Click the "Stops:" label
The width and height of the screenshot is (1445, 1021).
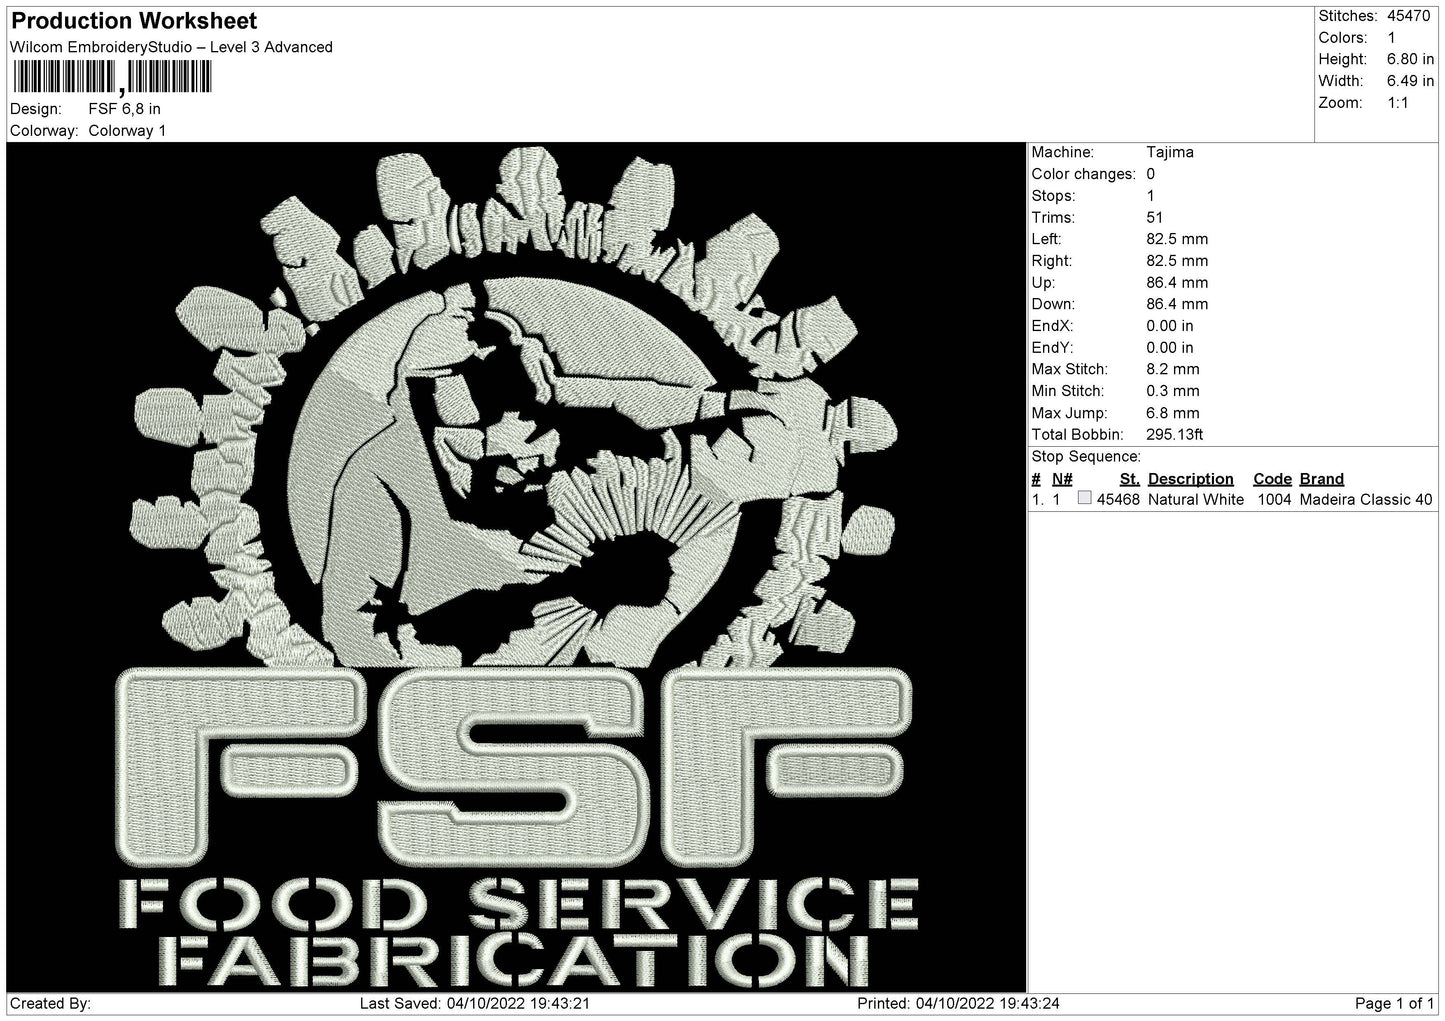(1054, 196)
